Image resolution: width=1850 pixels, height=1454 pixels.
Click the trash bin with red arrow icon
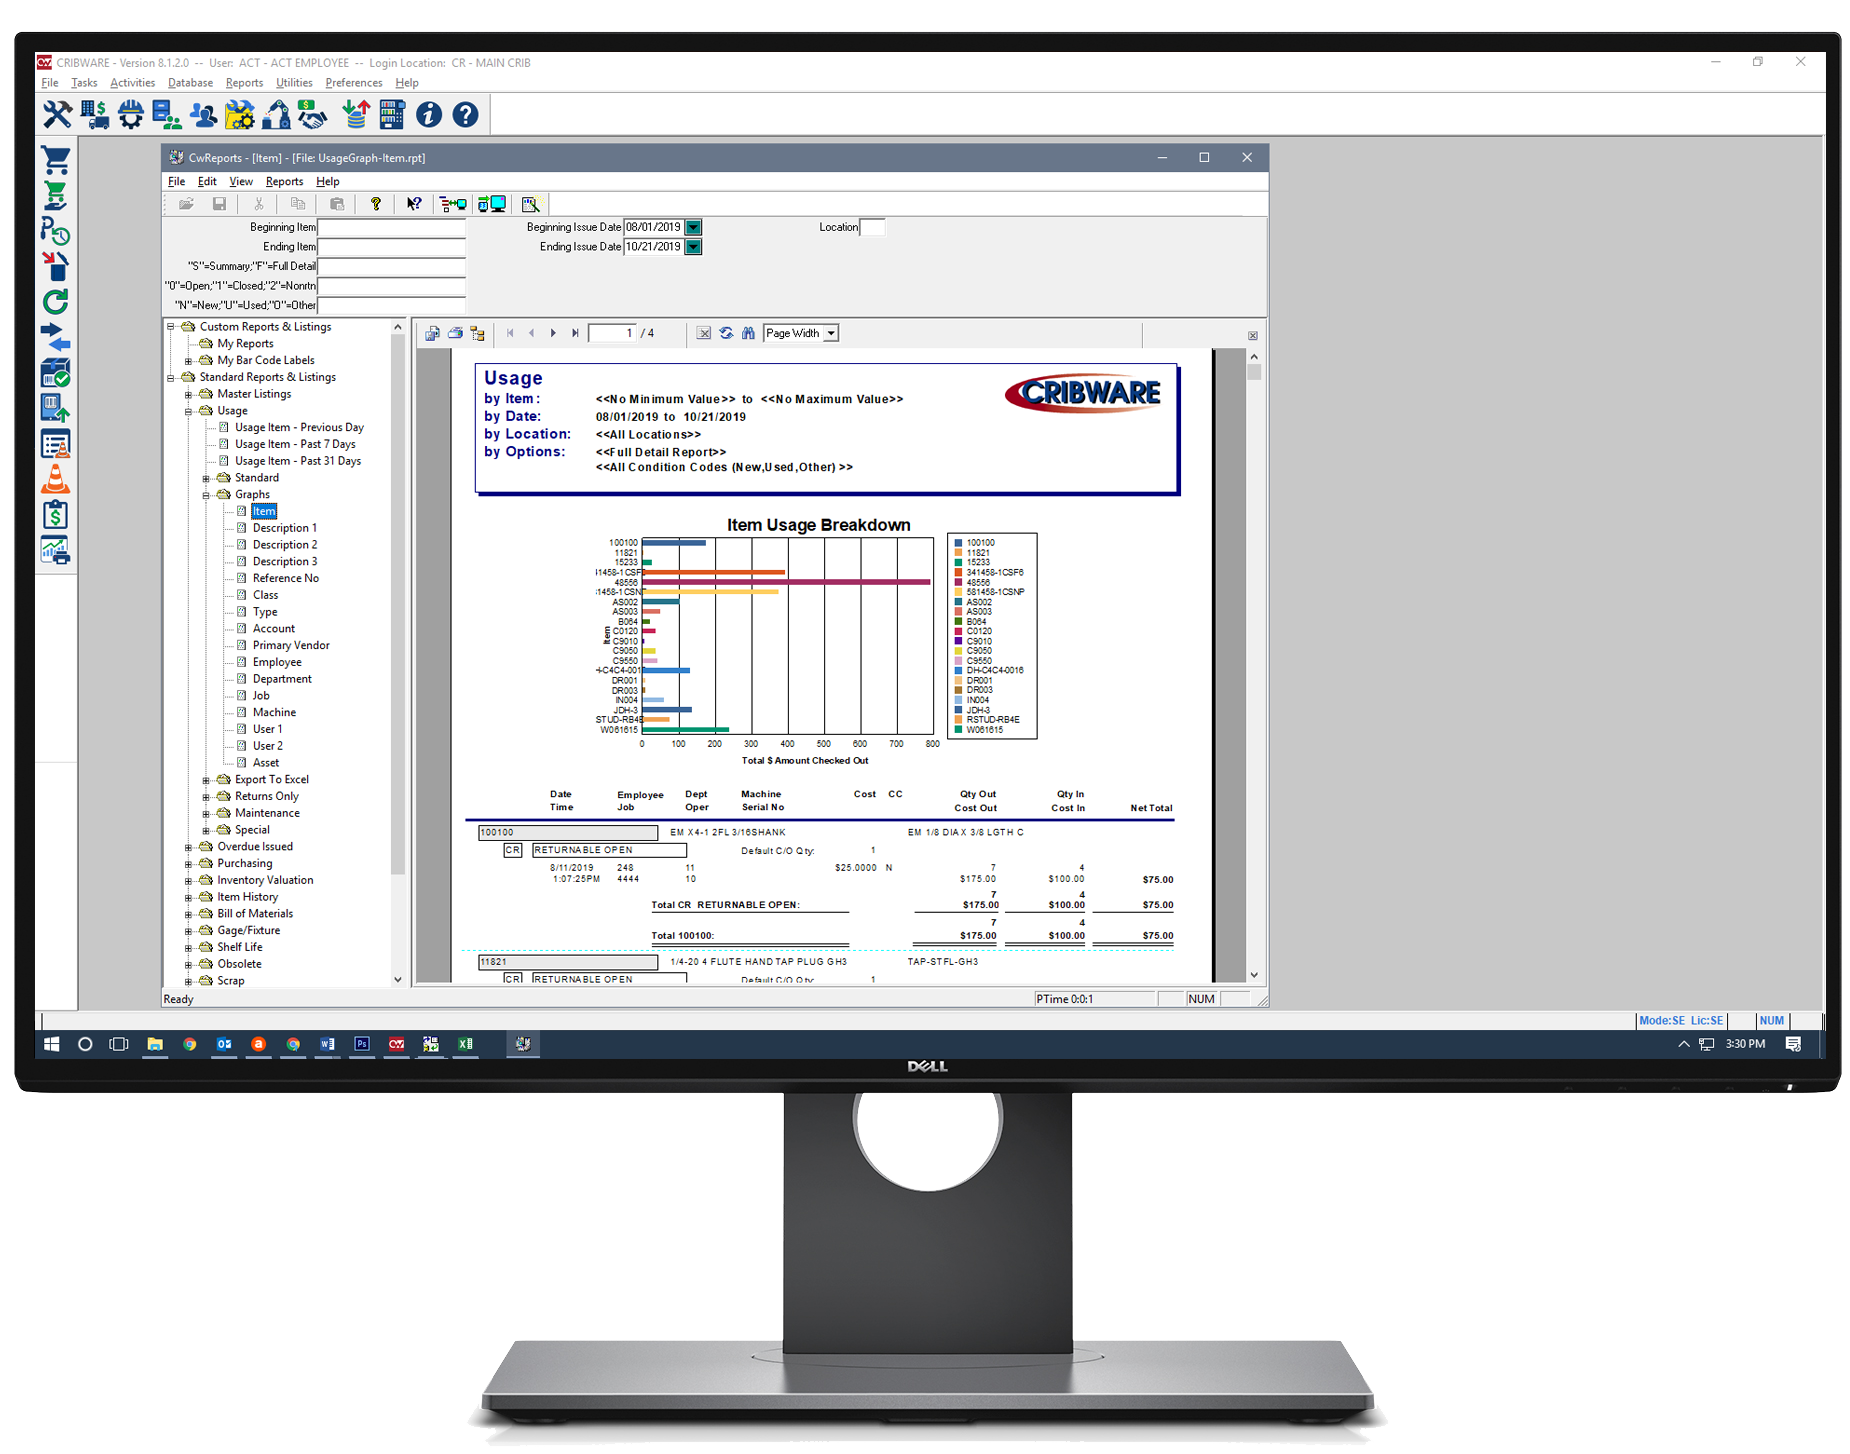(56, 266)
